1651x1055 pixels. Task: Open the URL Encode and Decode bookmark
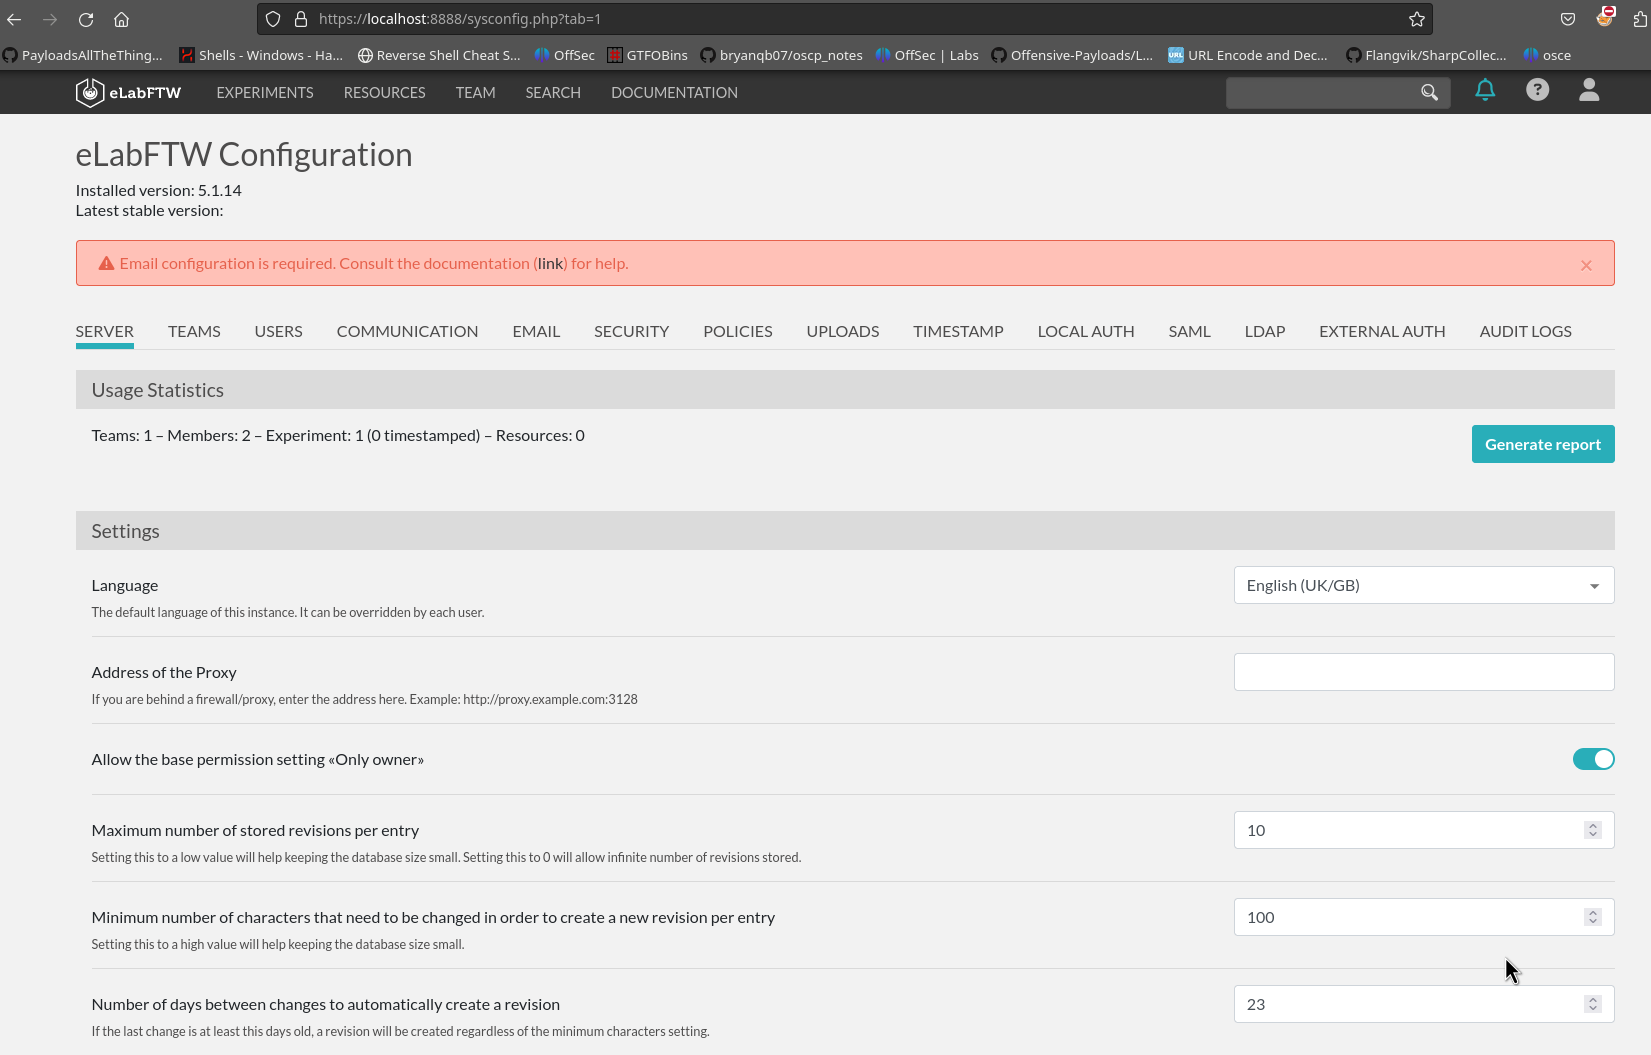point(1248,55)
